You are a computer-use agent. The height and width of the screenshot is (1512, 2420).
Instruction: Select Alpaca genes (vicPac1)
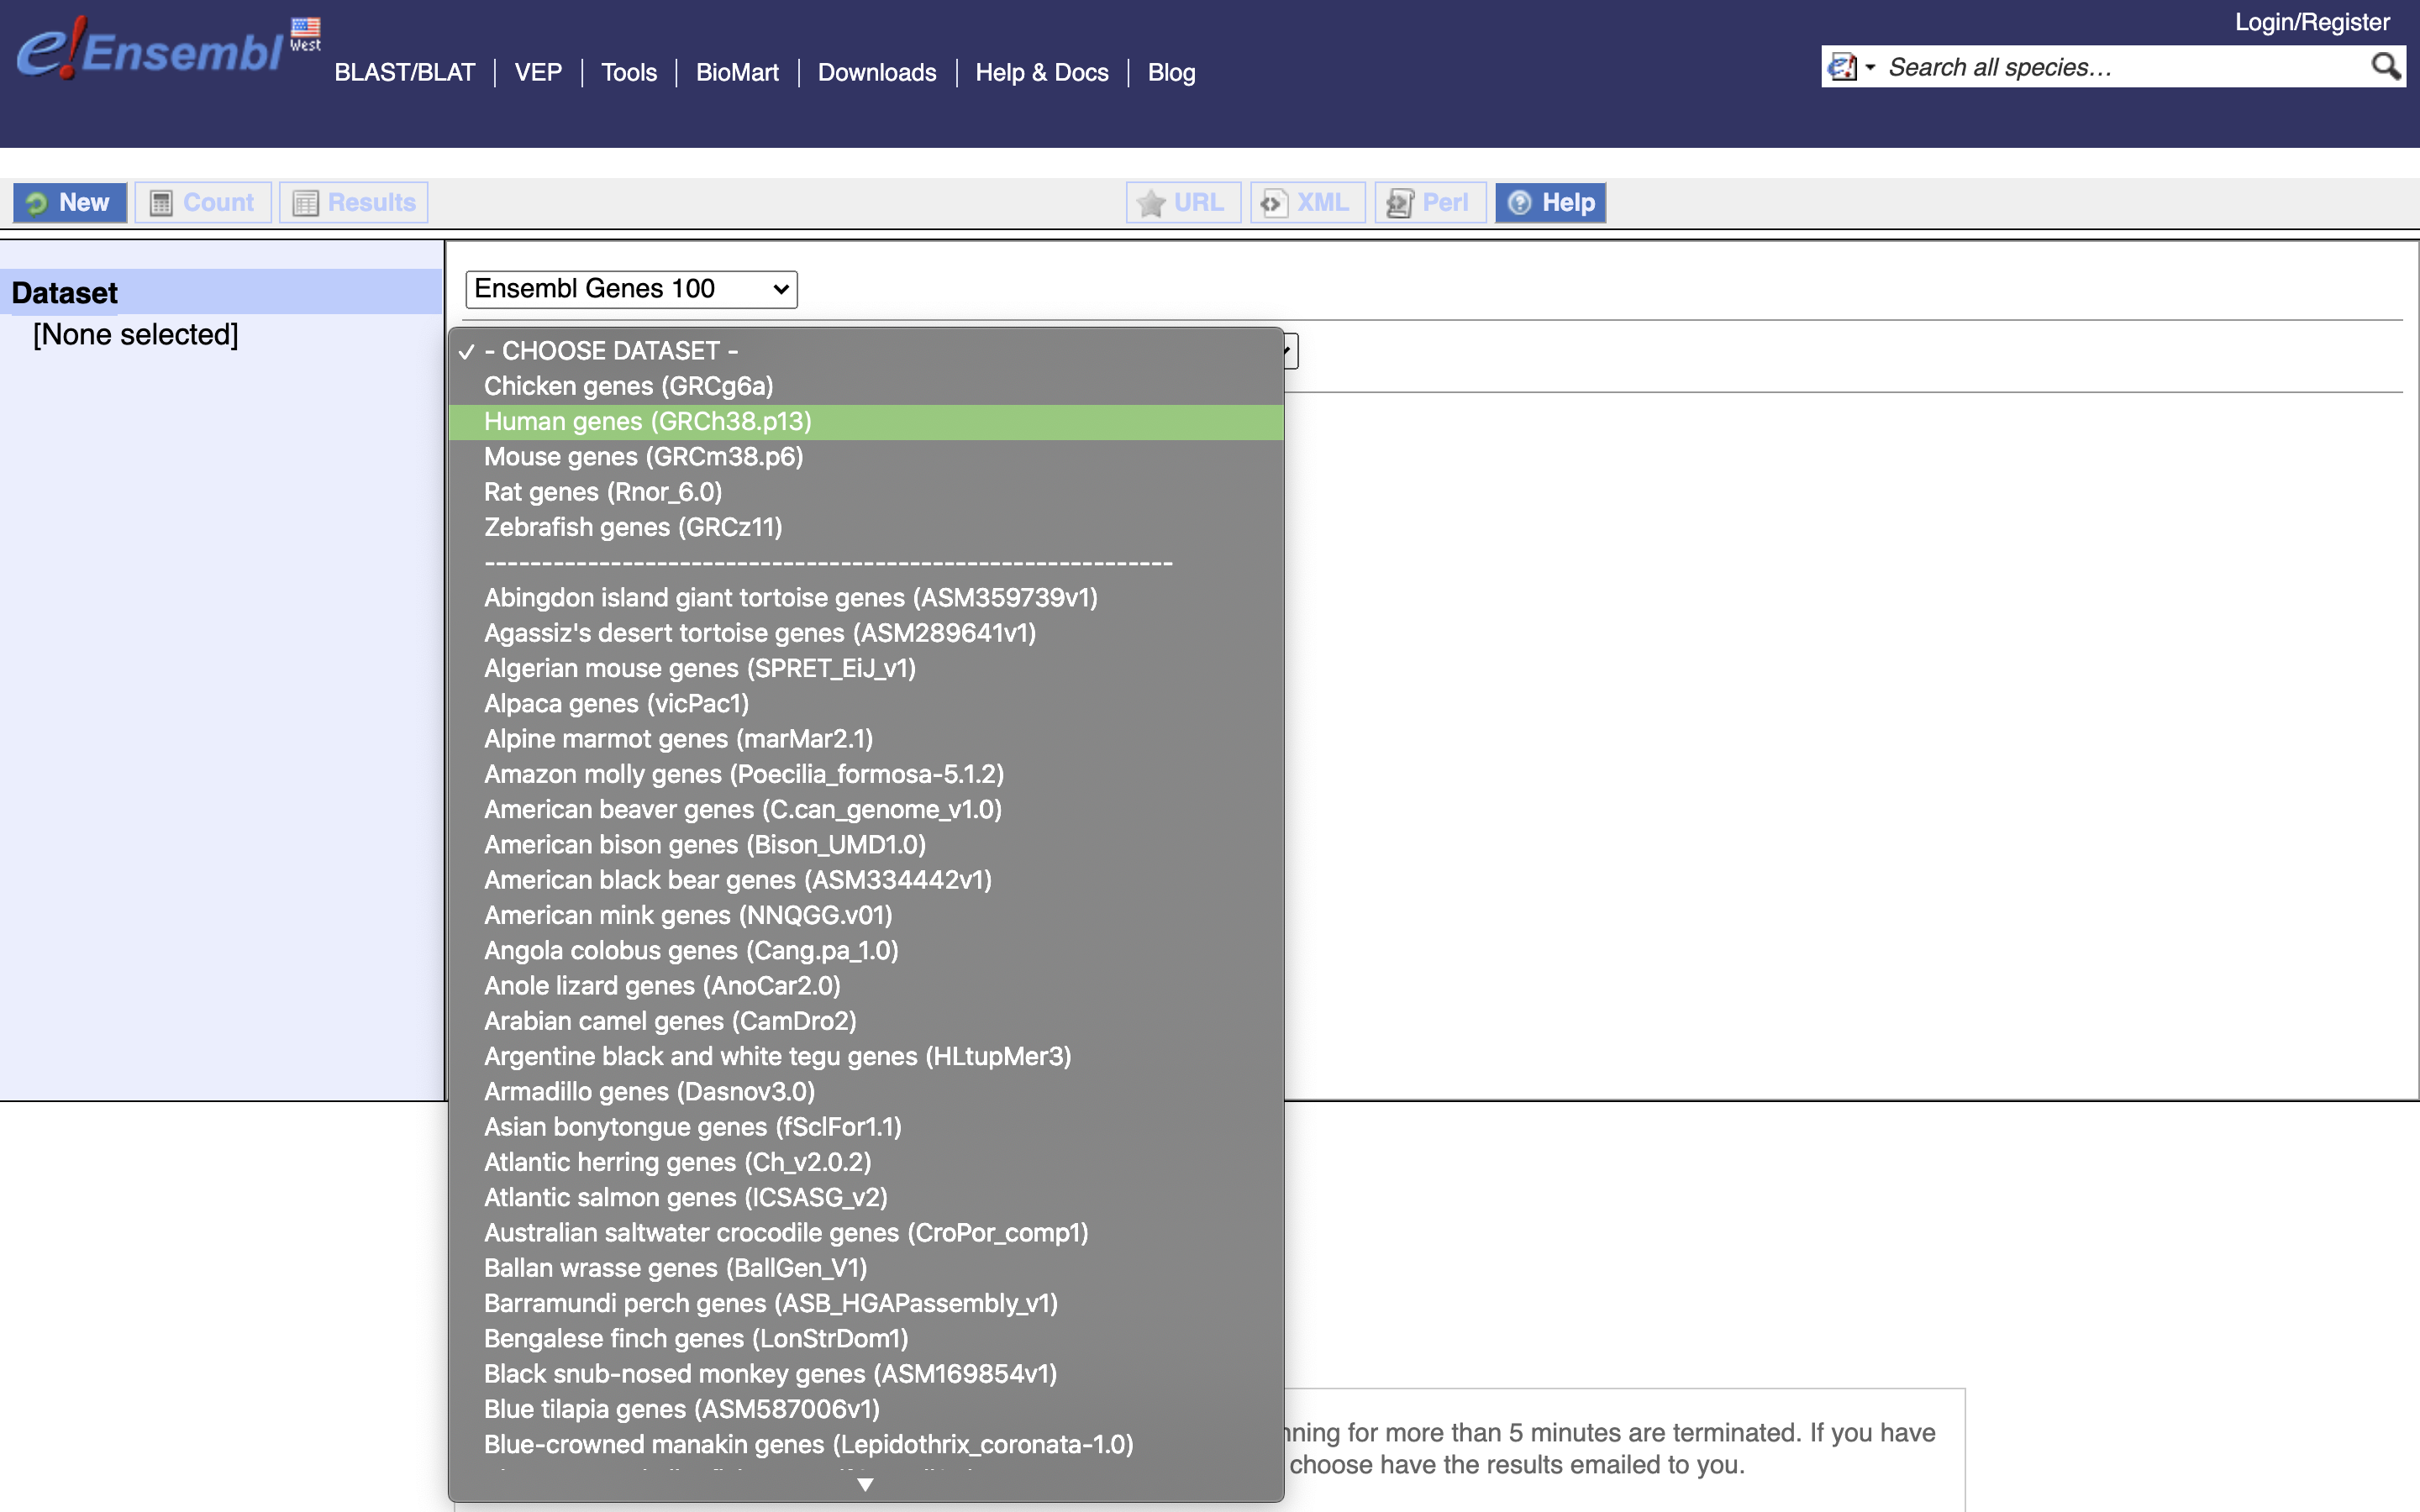[866, 704]
